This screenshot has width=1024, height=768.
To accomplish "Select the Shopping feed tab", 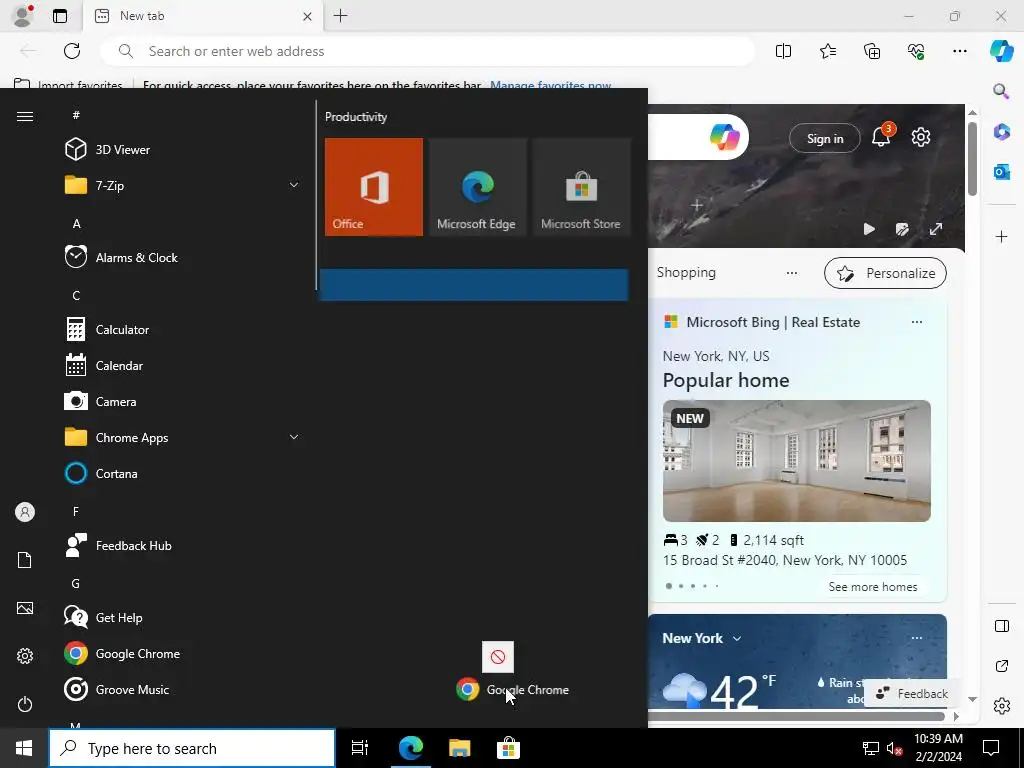I will (686, 272).
